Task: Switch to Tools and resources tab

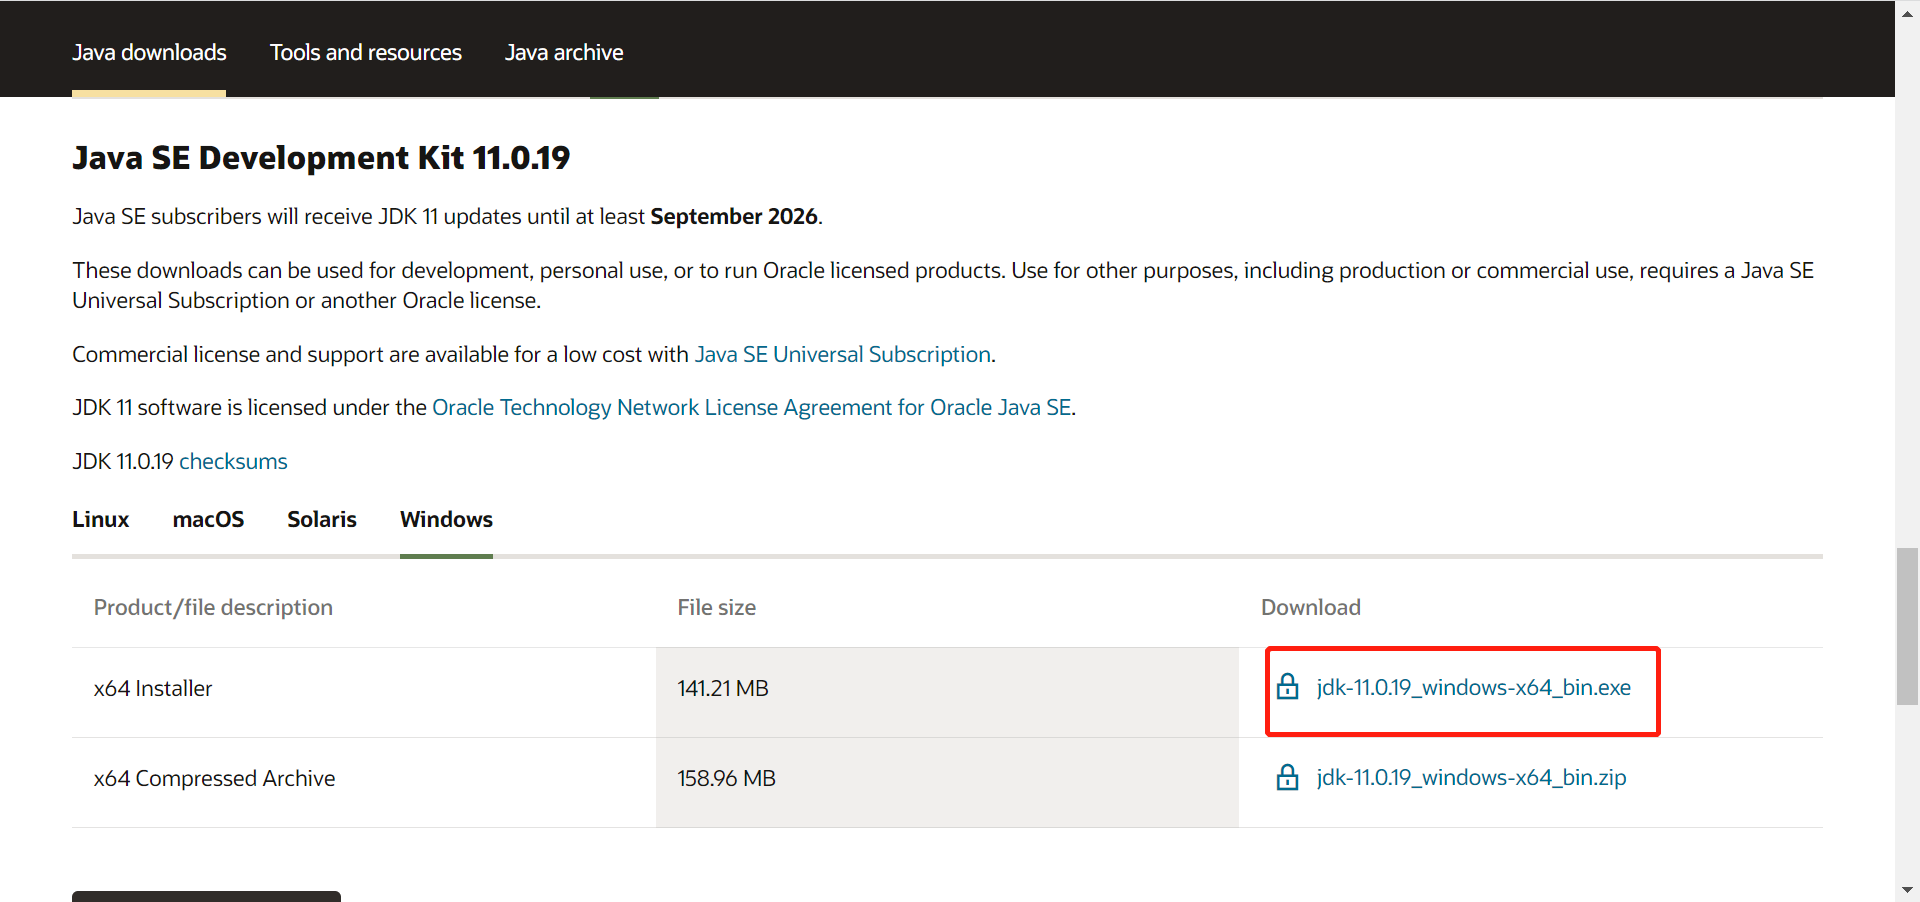Action: pos(365,52)
